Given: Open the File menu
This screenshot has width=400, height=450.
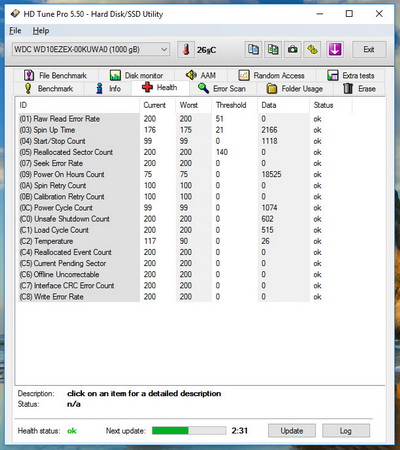Looking at the screenshot, I should pos(15,31).
